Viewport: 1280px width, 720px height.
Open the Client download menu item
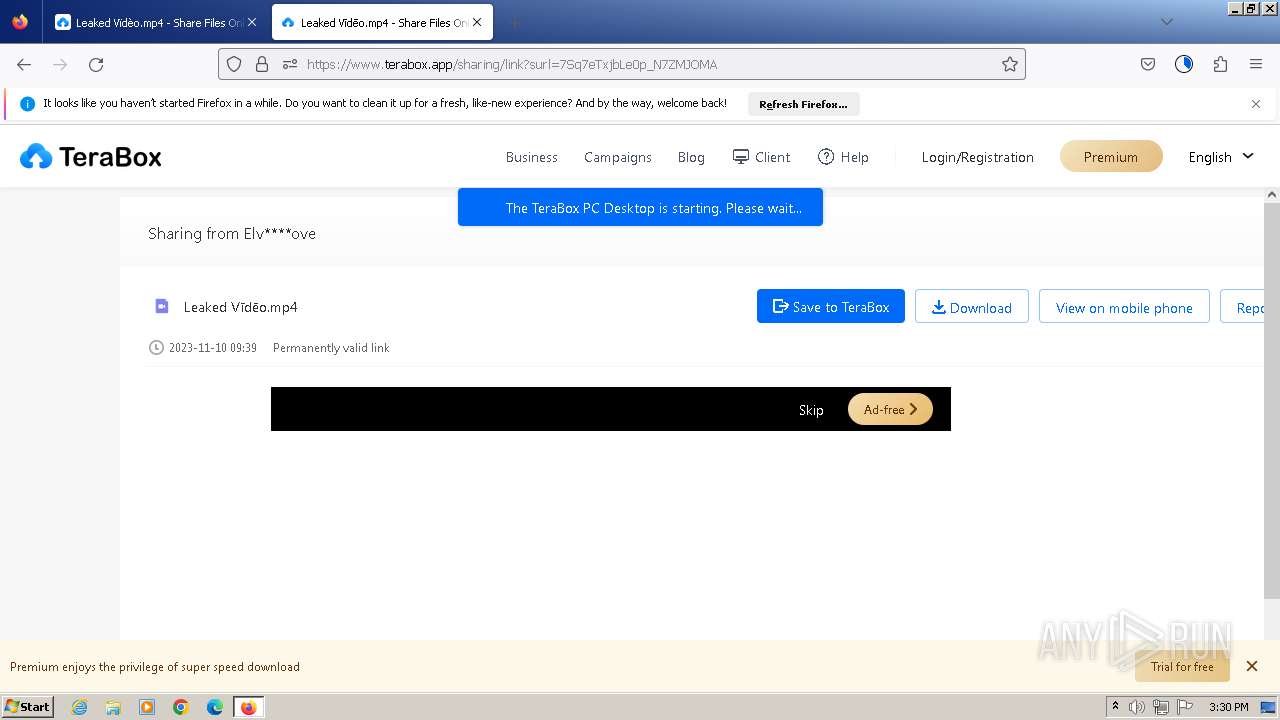762,157
